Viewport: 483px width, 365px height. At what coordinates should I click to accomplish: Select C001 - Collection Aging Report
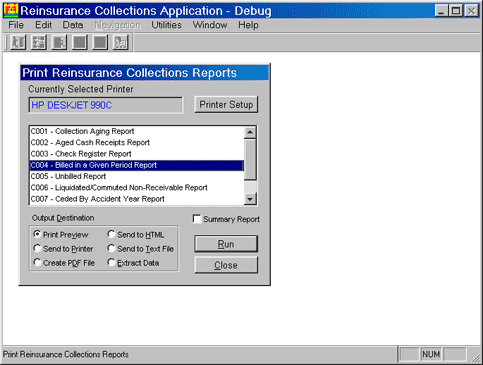[x=137, y=131]
